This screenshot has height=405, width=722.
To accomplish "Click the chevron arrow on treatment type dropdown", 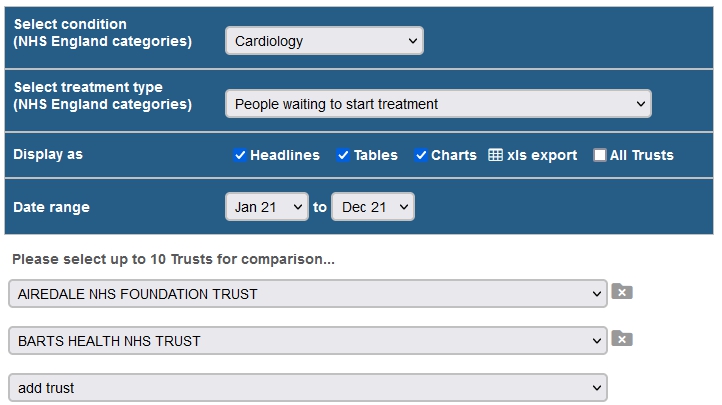I will pos(640,104).
